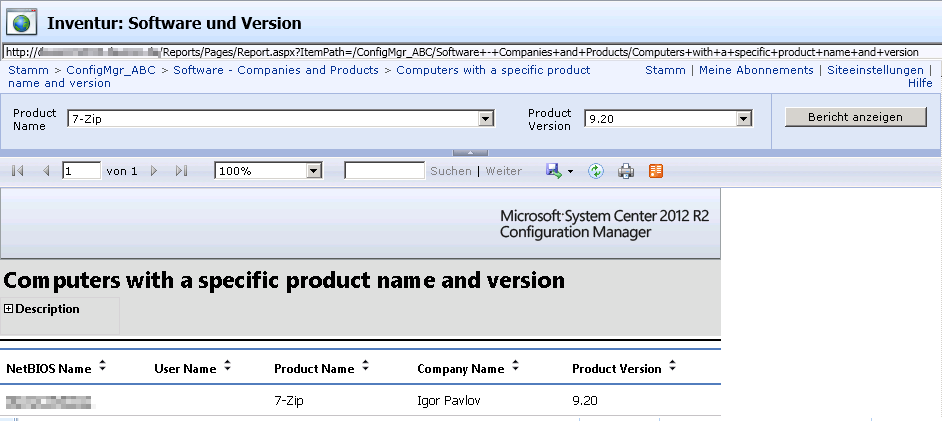
Task: Go to the next report page
Action: [154, 171]
